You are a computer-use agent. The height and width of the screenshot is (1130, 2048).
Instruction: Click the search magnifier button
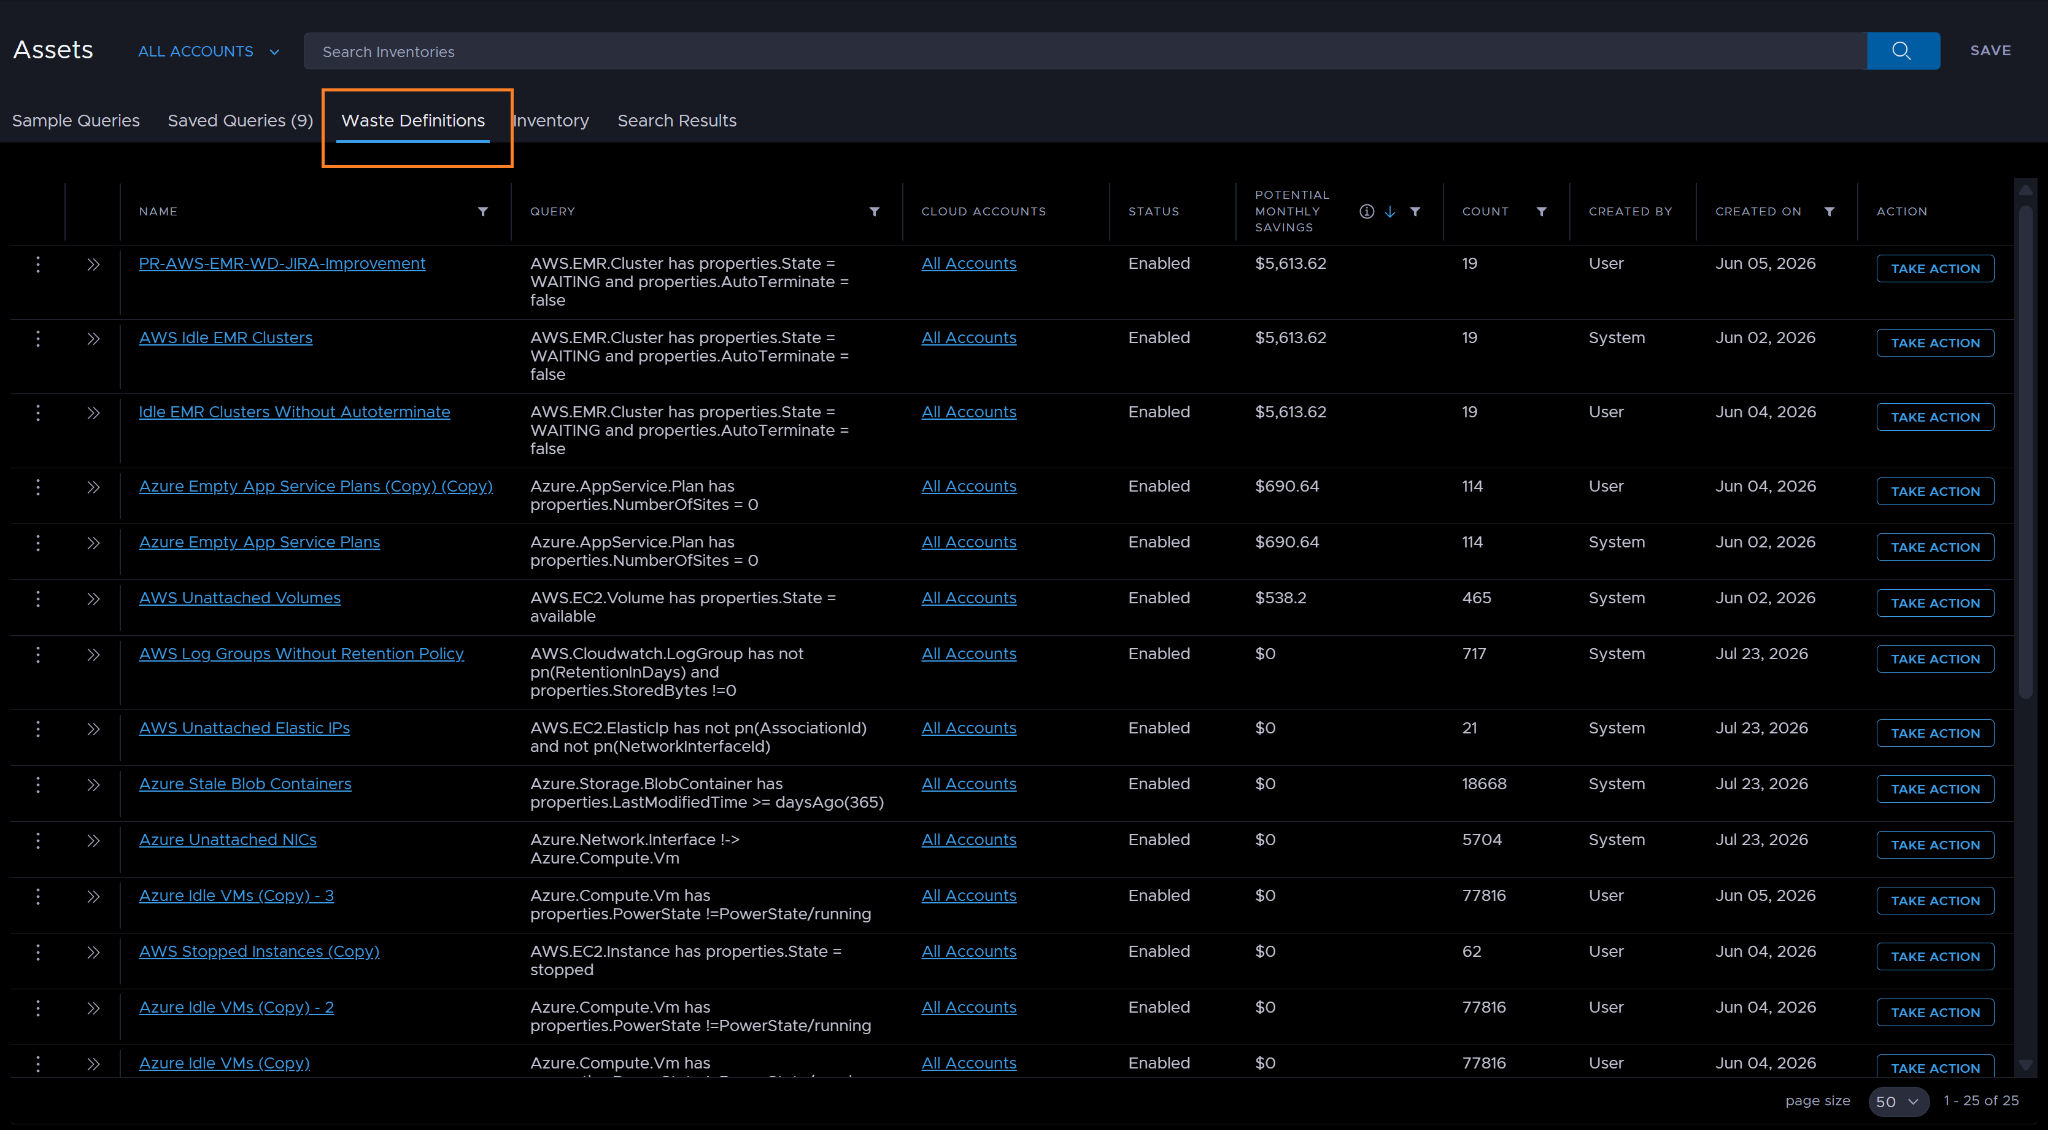1902,51
